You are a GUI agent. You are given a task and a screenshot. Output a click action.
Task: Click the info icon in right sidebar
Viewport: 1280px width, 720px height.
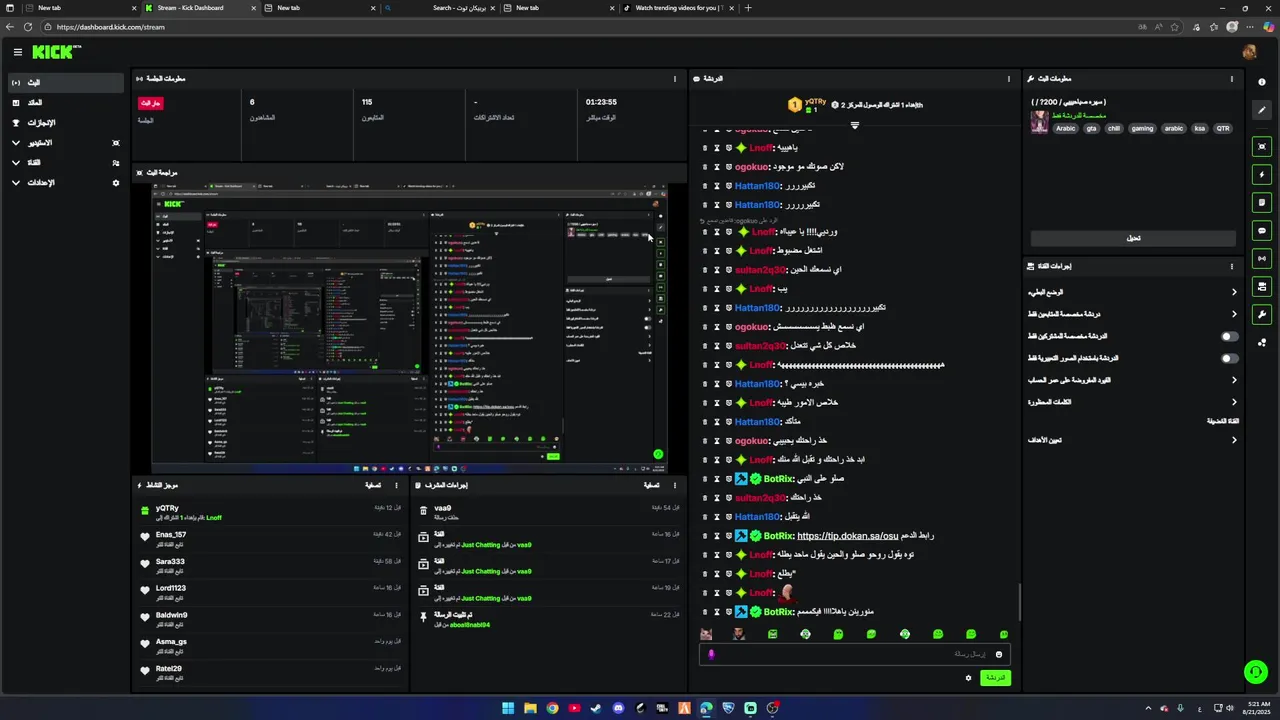point(1262,82)
